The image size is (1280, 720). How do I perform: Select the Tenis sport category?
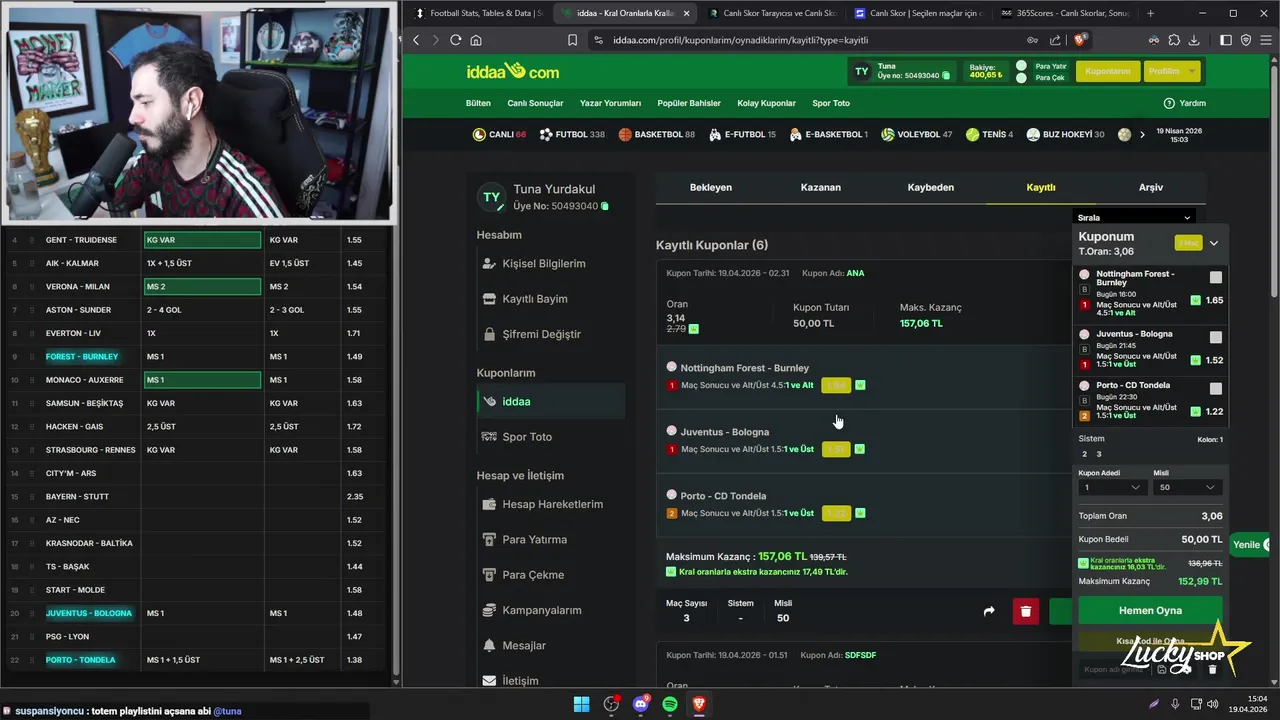(989, 134)
